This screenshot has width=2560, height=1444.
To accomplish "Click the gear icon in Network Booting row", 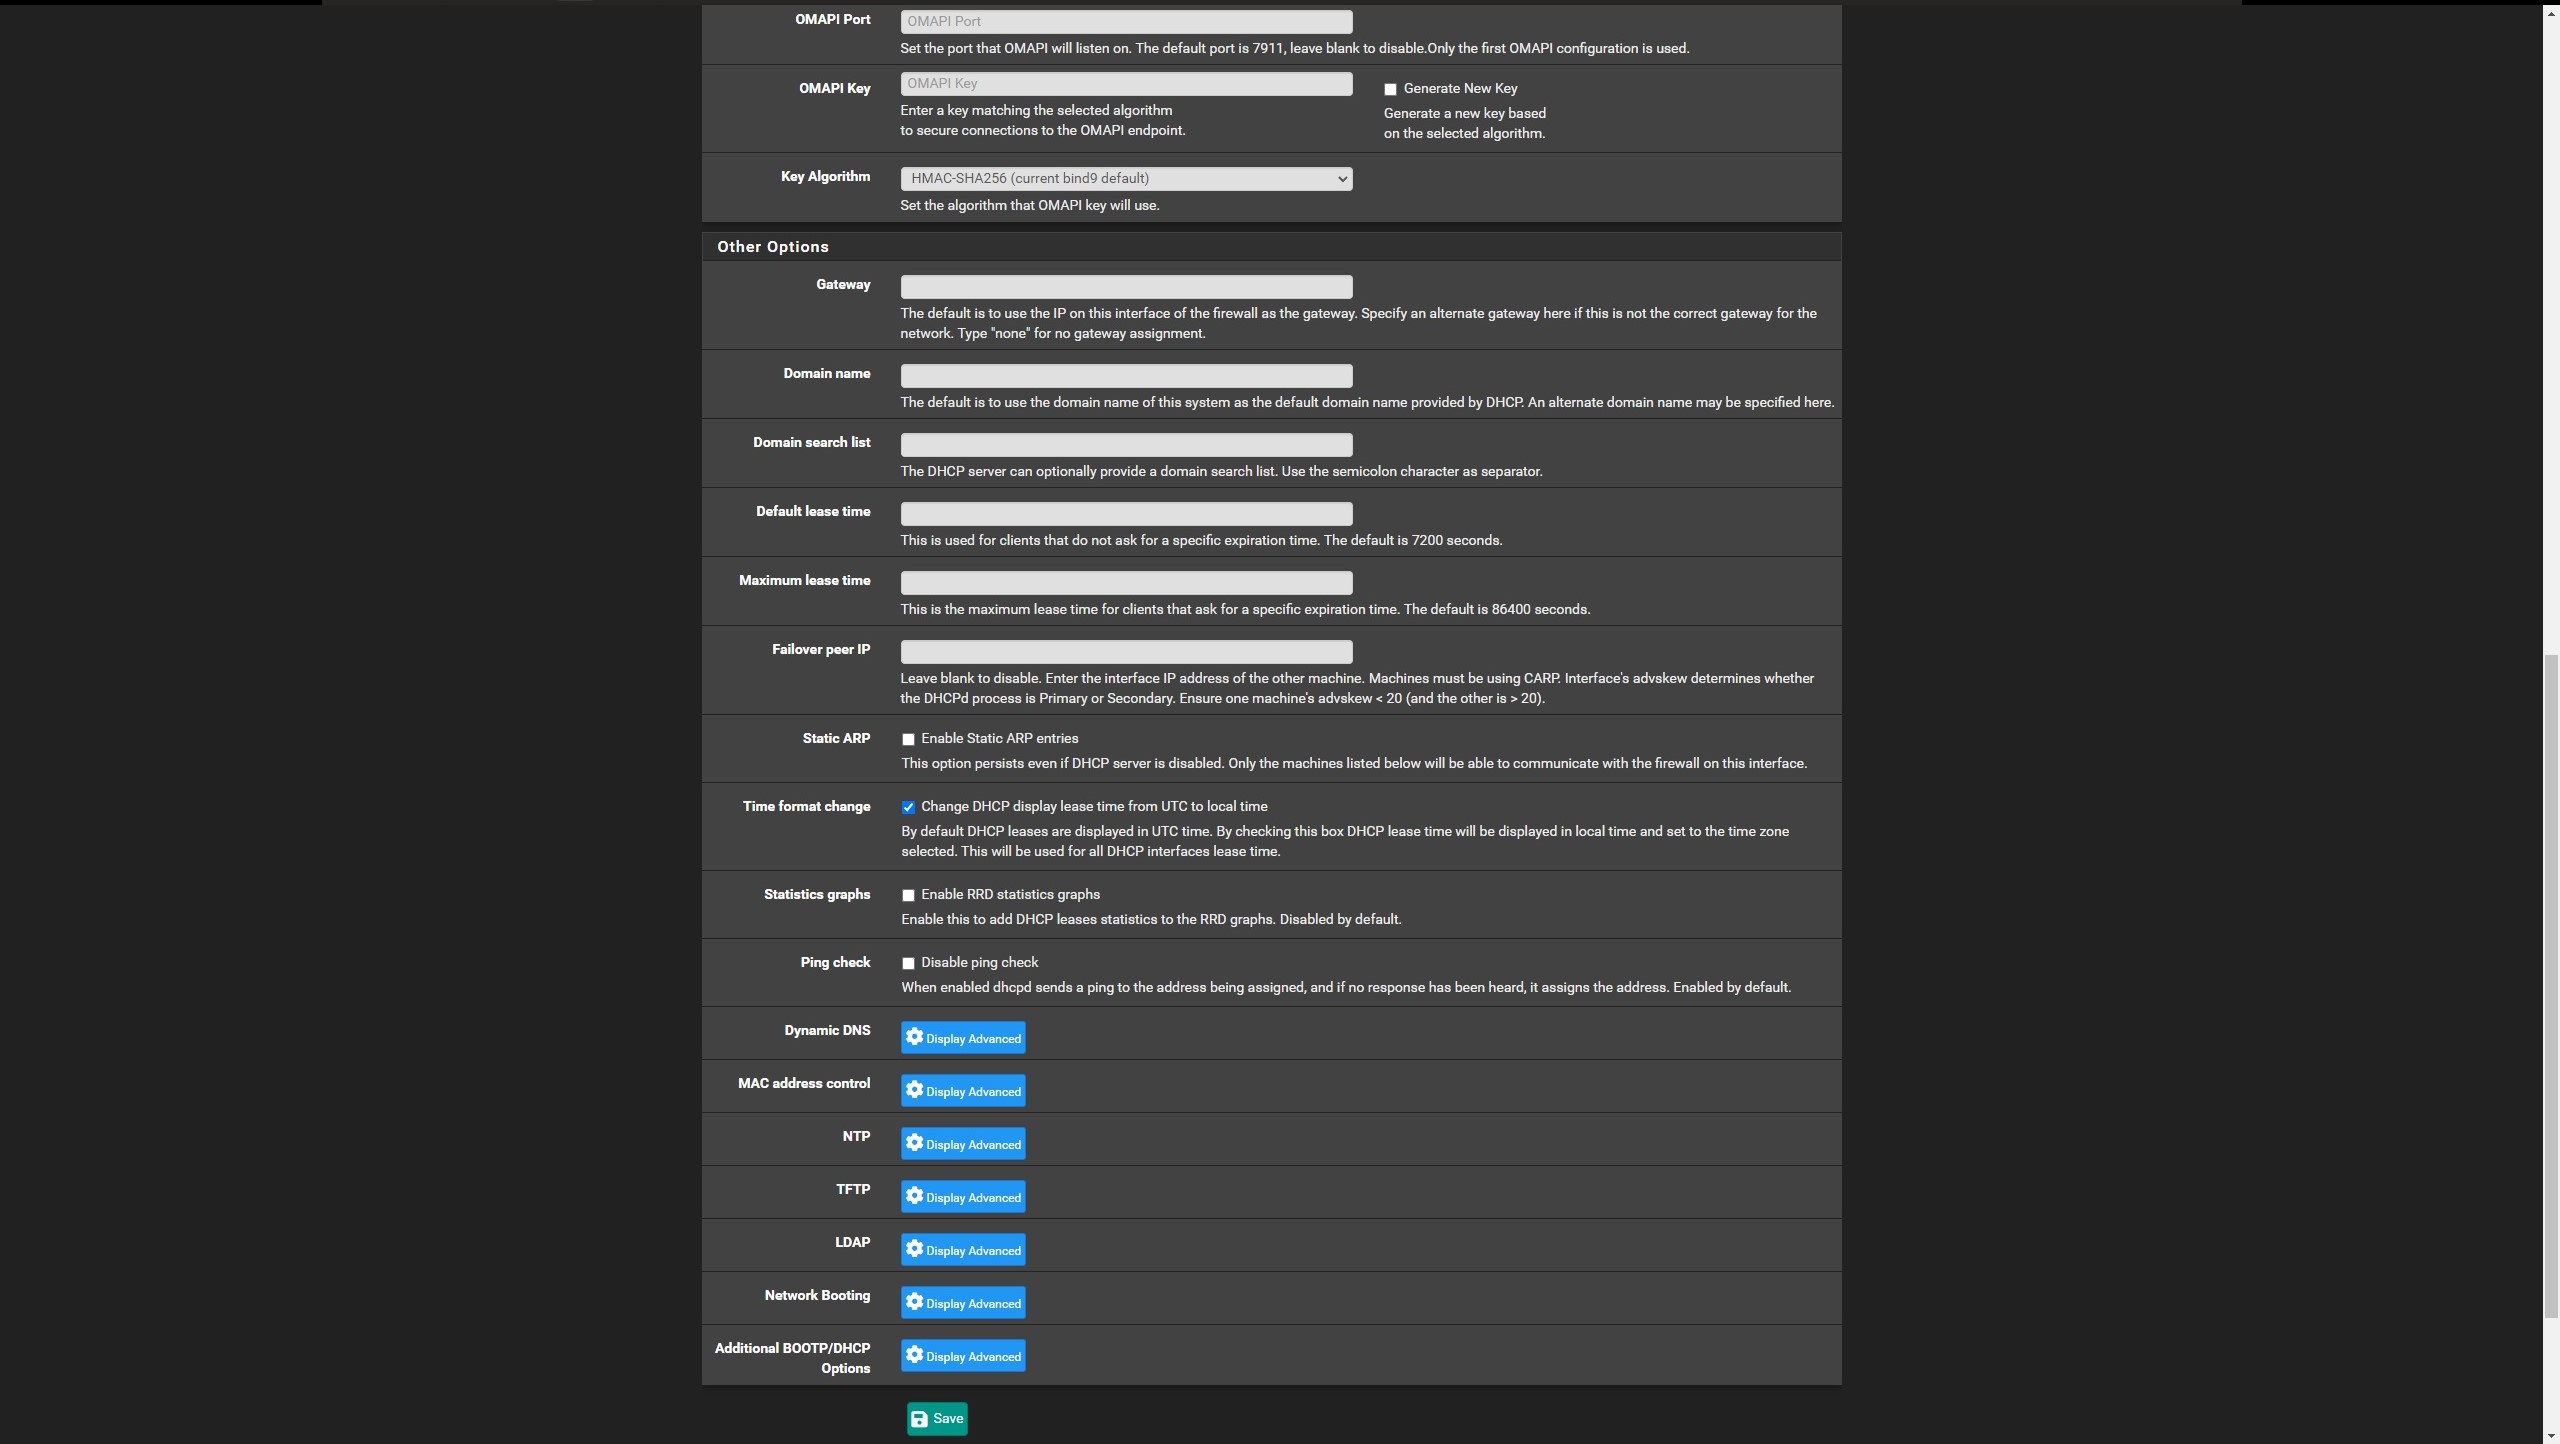I will coord(914,1302).
